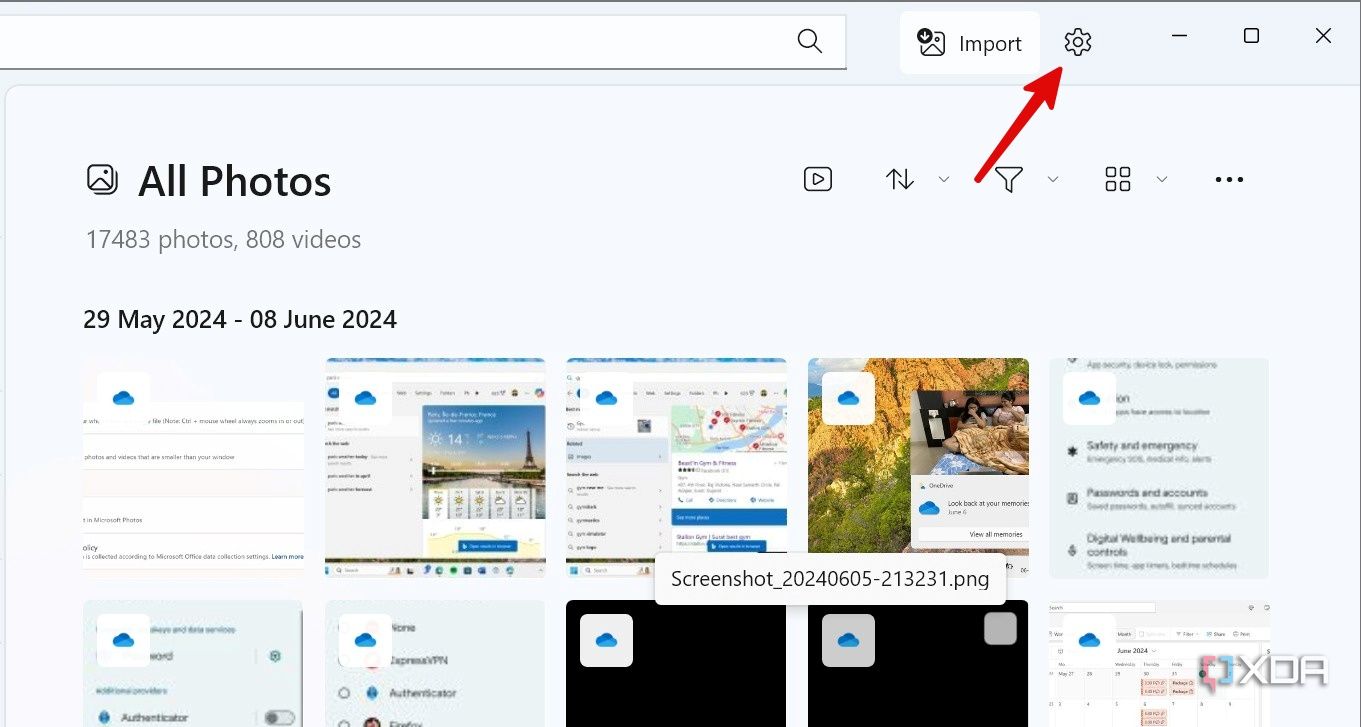Open the See more ellipsis menu
Screen dimensions: 1361x727
[1228, 179]
